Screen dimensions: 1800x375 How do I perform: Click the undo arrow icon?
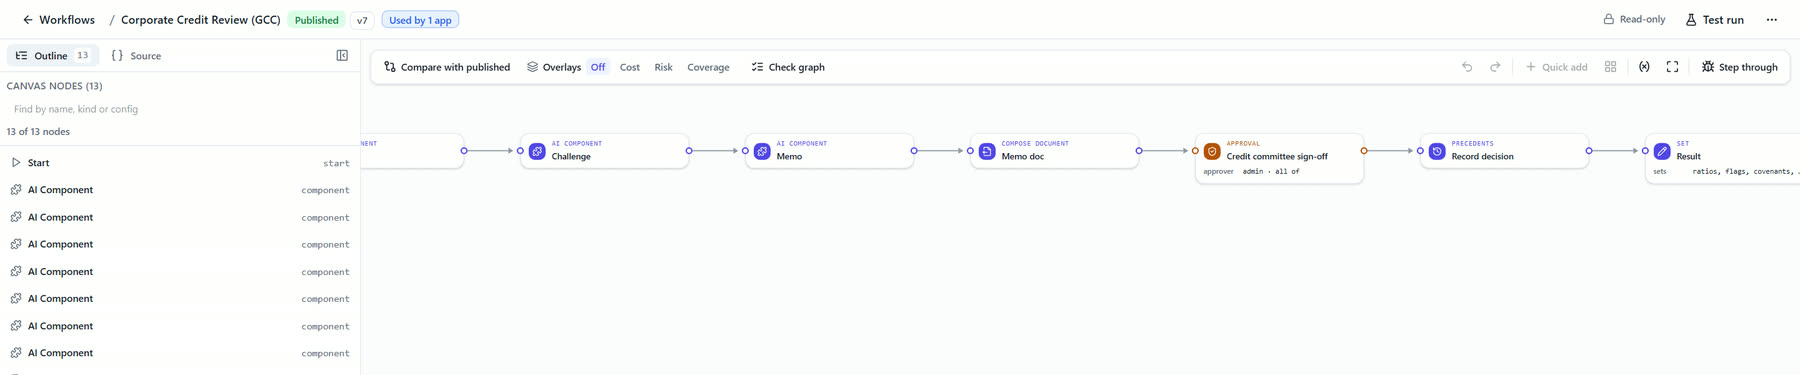click(x=1467, y=67)
